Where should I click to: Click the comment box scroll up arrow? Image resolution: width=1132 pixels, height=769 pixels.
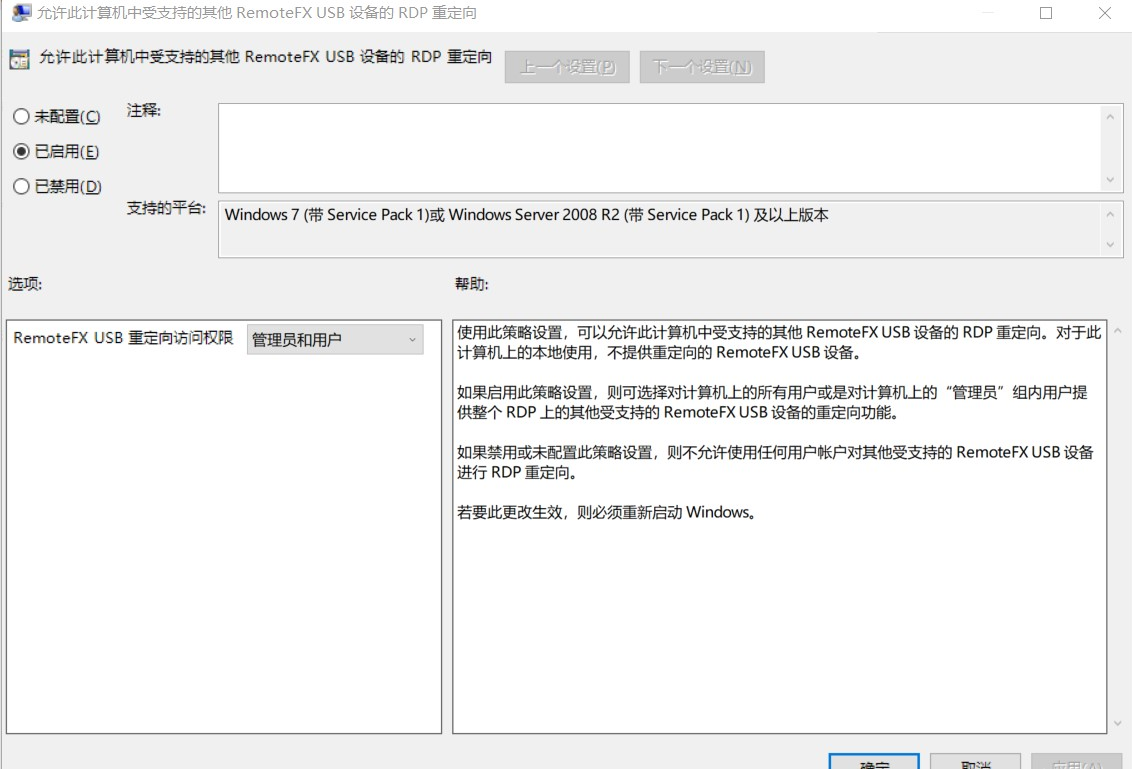pos(1110,116)
